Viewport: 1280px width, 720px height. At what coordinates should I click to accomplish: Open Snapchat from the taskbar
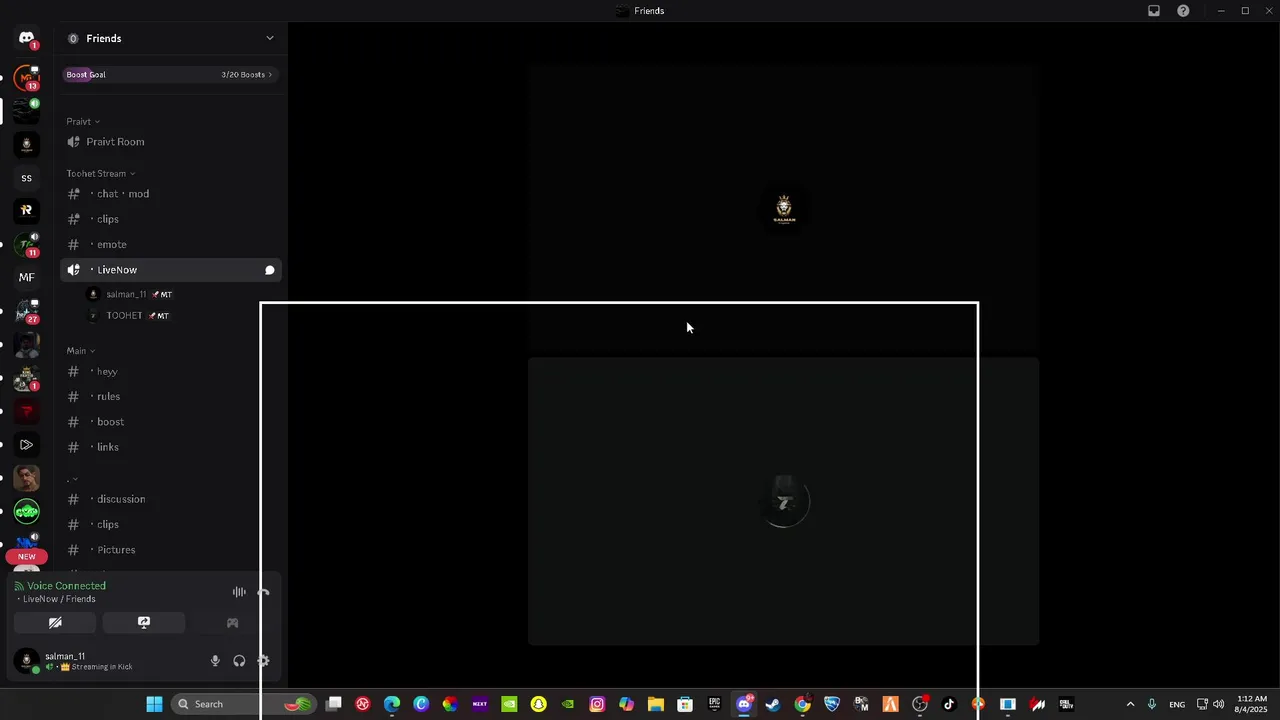[x=539, y=704]
